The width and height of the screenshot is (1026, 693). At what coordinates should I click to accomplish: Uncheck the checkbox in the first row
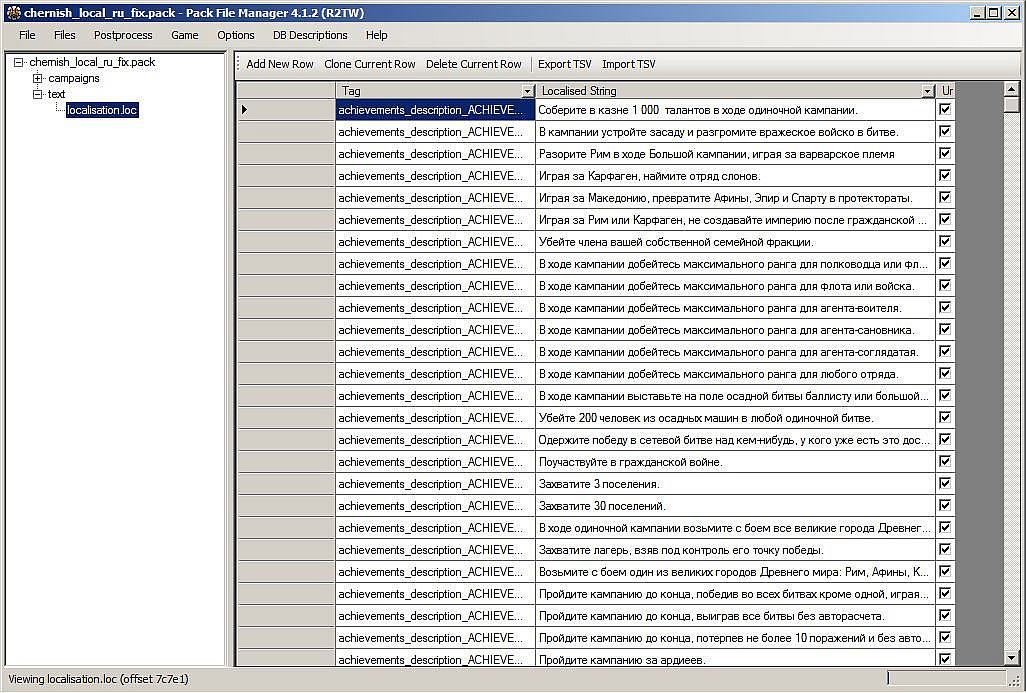tap(945, 110)
